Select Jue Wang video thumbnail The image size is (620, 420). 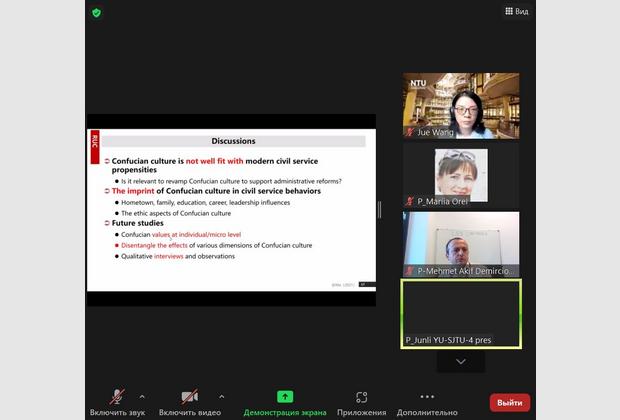[x=461, y=106]
